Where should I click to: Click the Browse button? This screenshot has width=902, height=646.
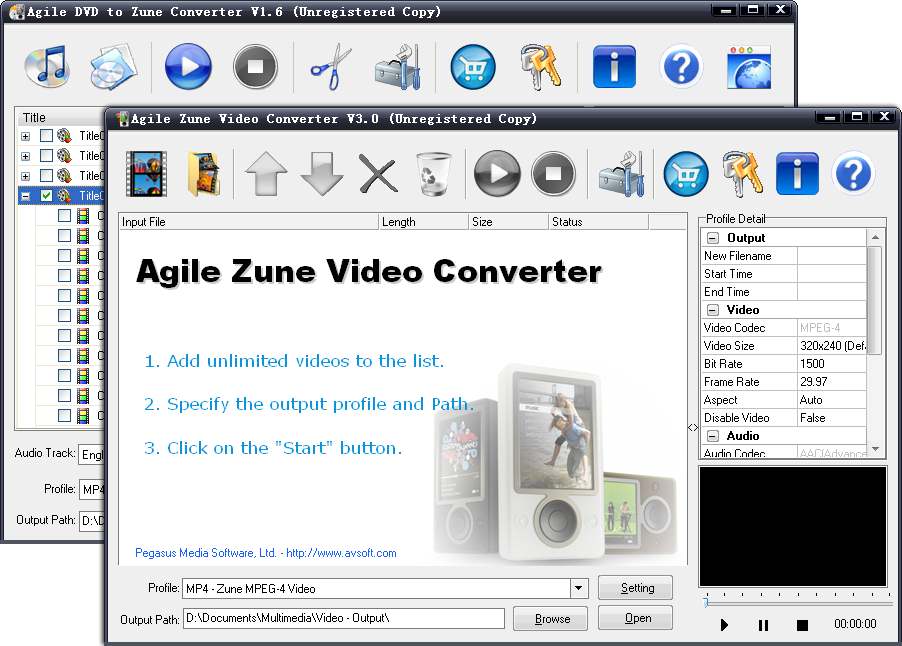(x=551, y=618)
